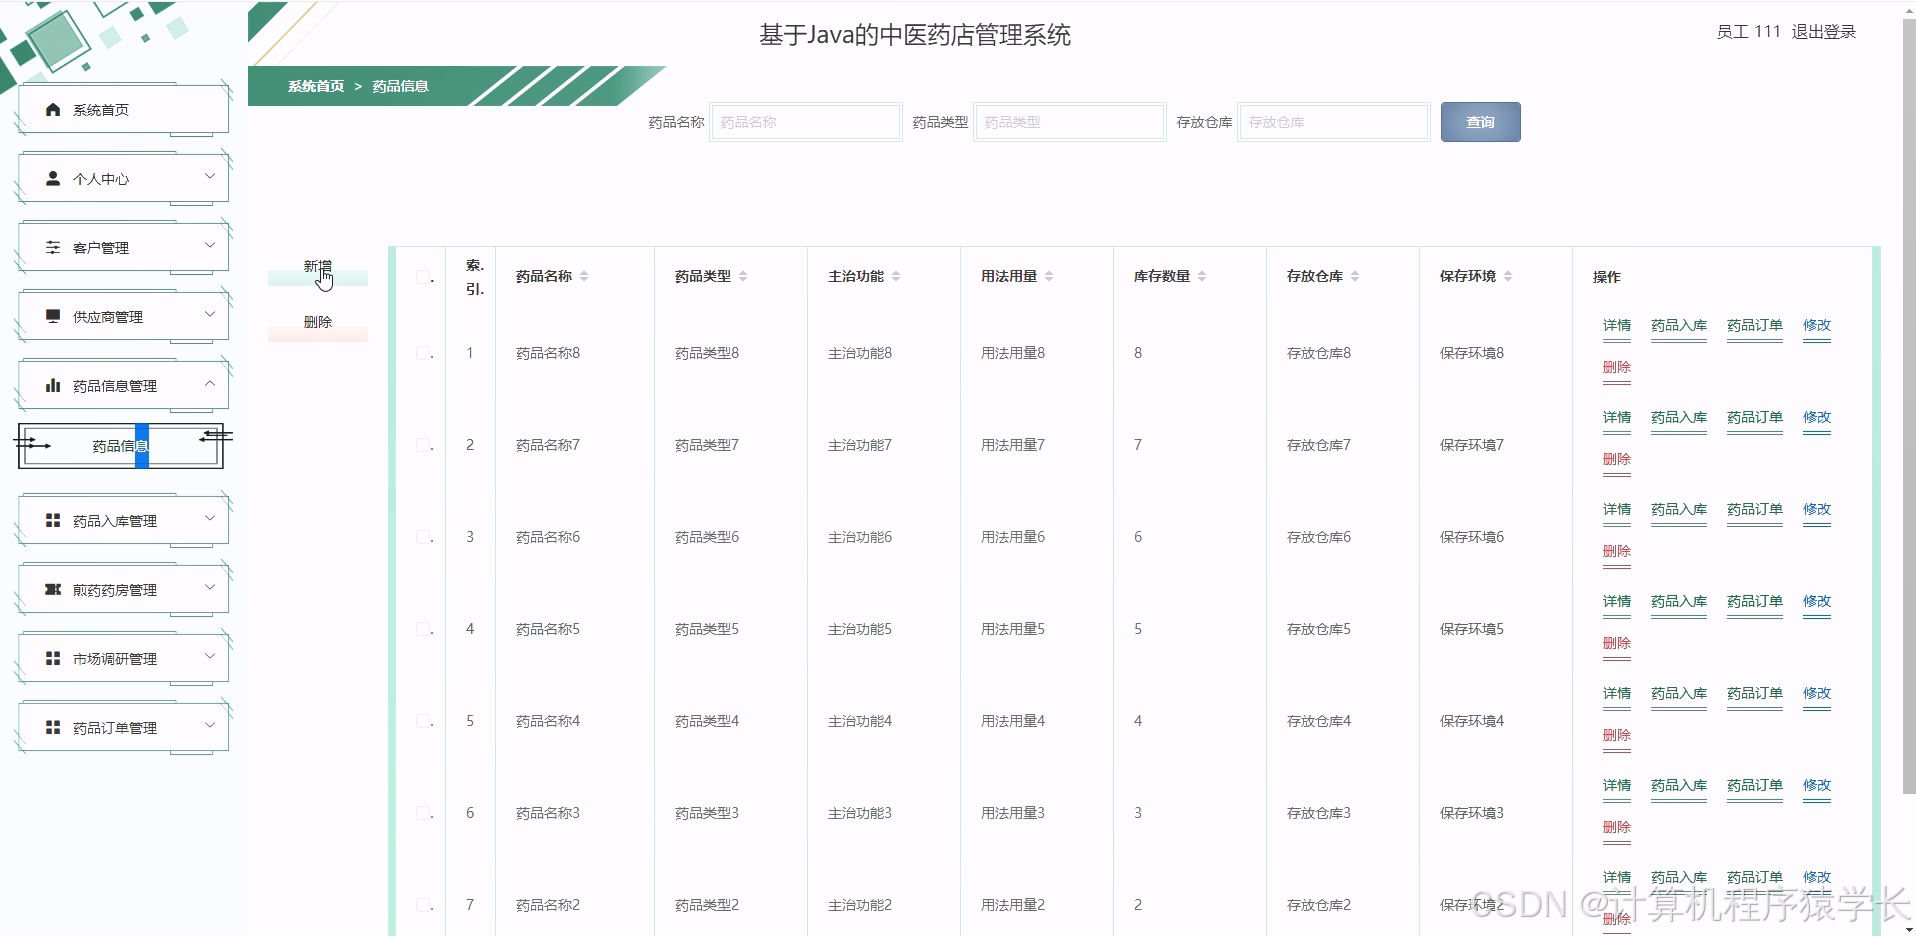Check the row checkbox for 药品名称8
This screenshot has width=1916, height=936.
[422, 352]
